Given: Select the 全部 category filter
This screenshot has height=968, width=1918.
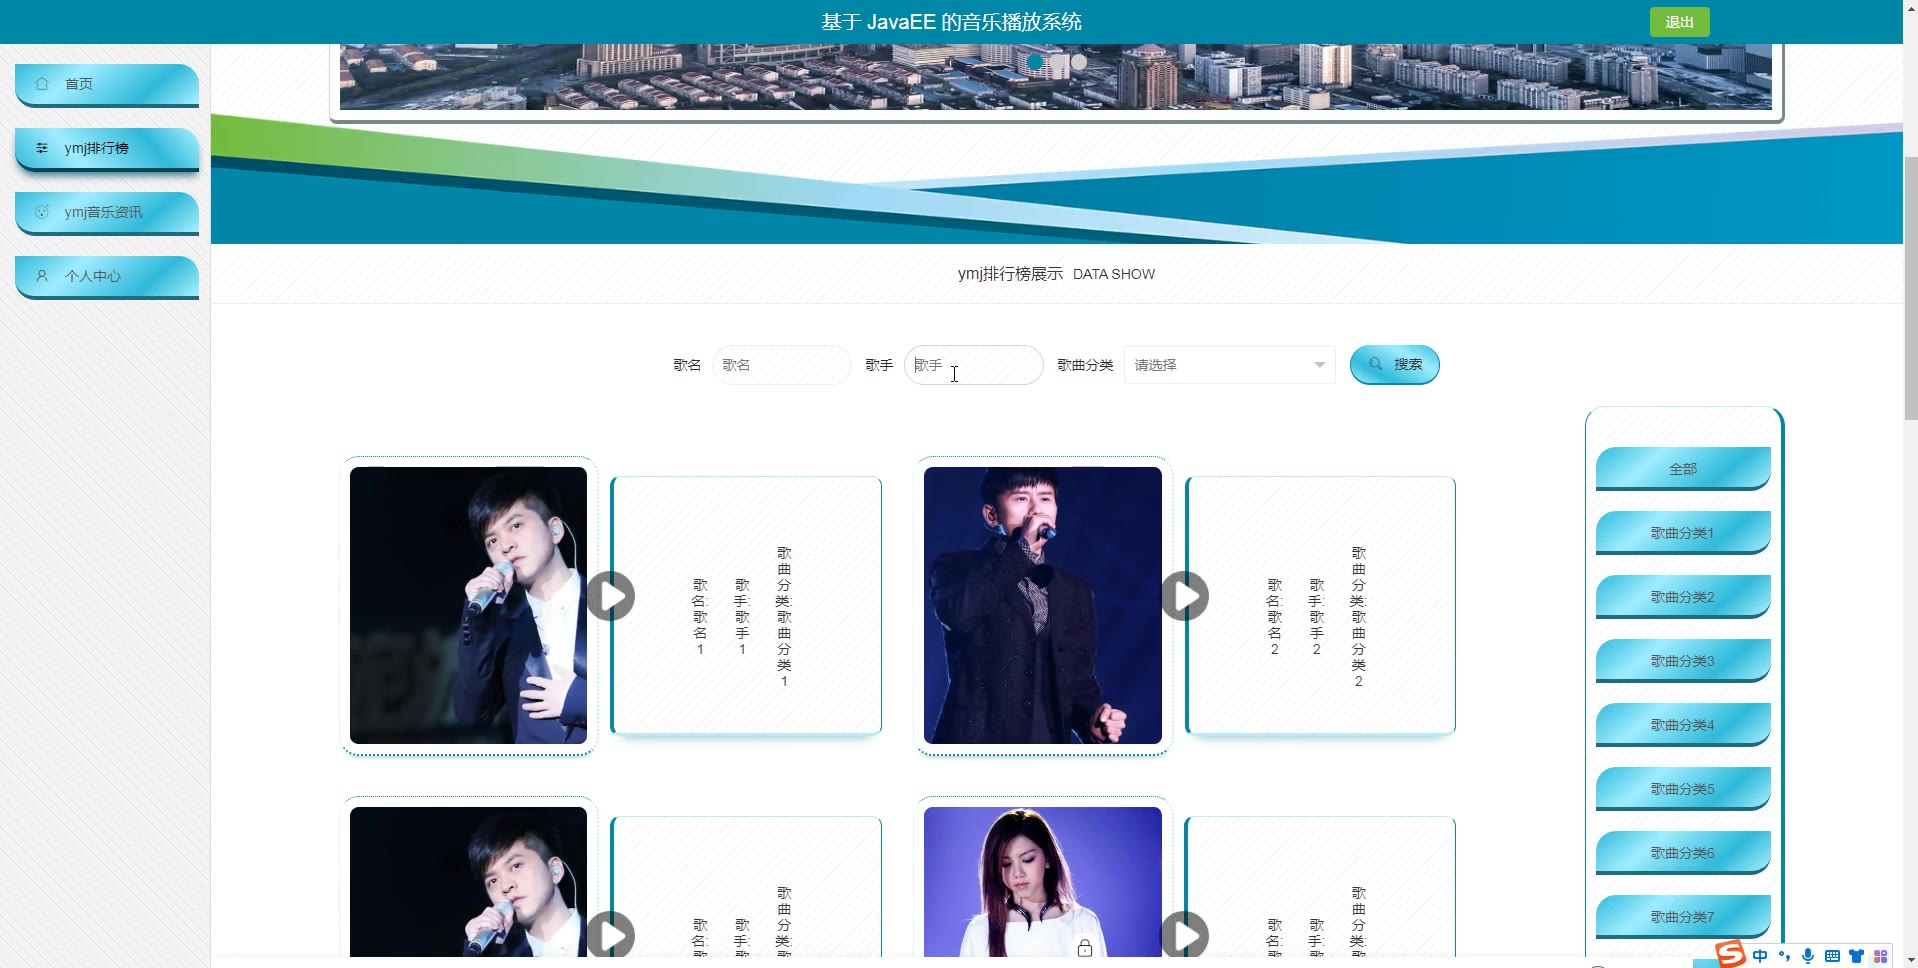Looking at the screenshot, I should [x=1683, y=468].
